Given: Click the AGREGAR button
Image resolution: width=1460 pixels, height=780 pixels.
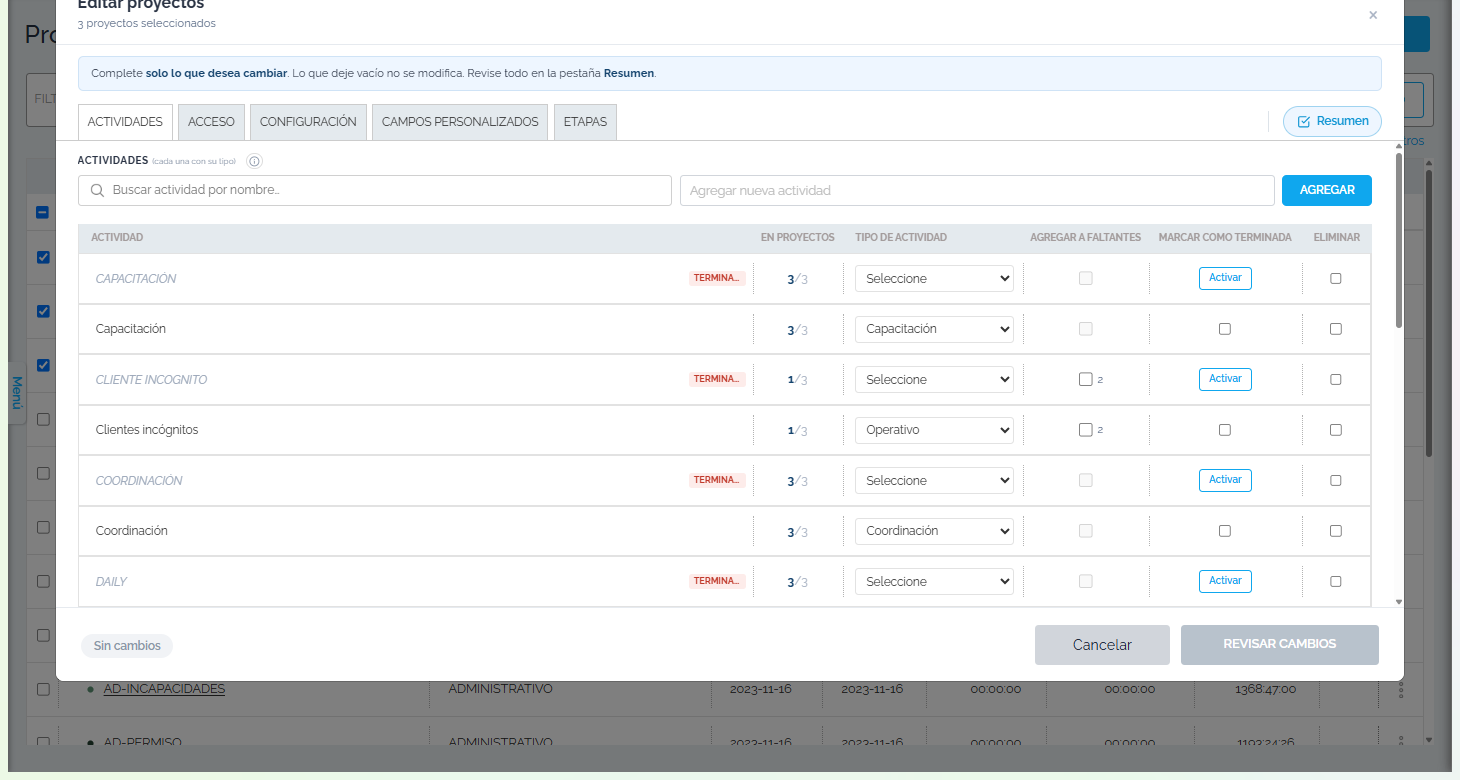Looking at the screenshot, I should pyautogui.click(x=1327, y=190).
